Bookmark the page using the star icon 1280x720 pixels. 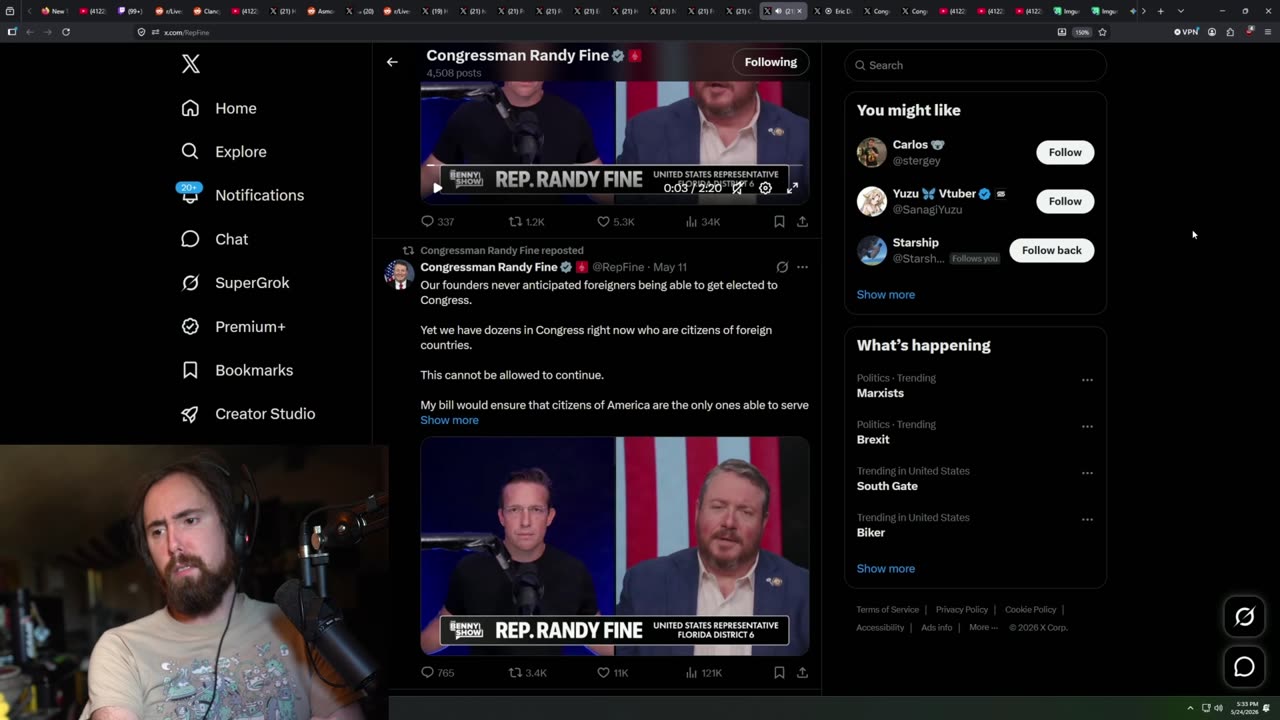(1102, 32)
